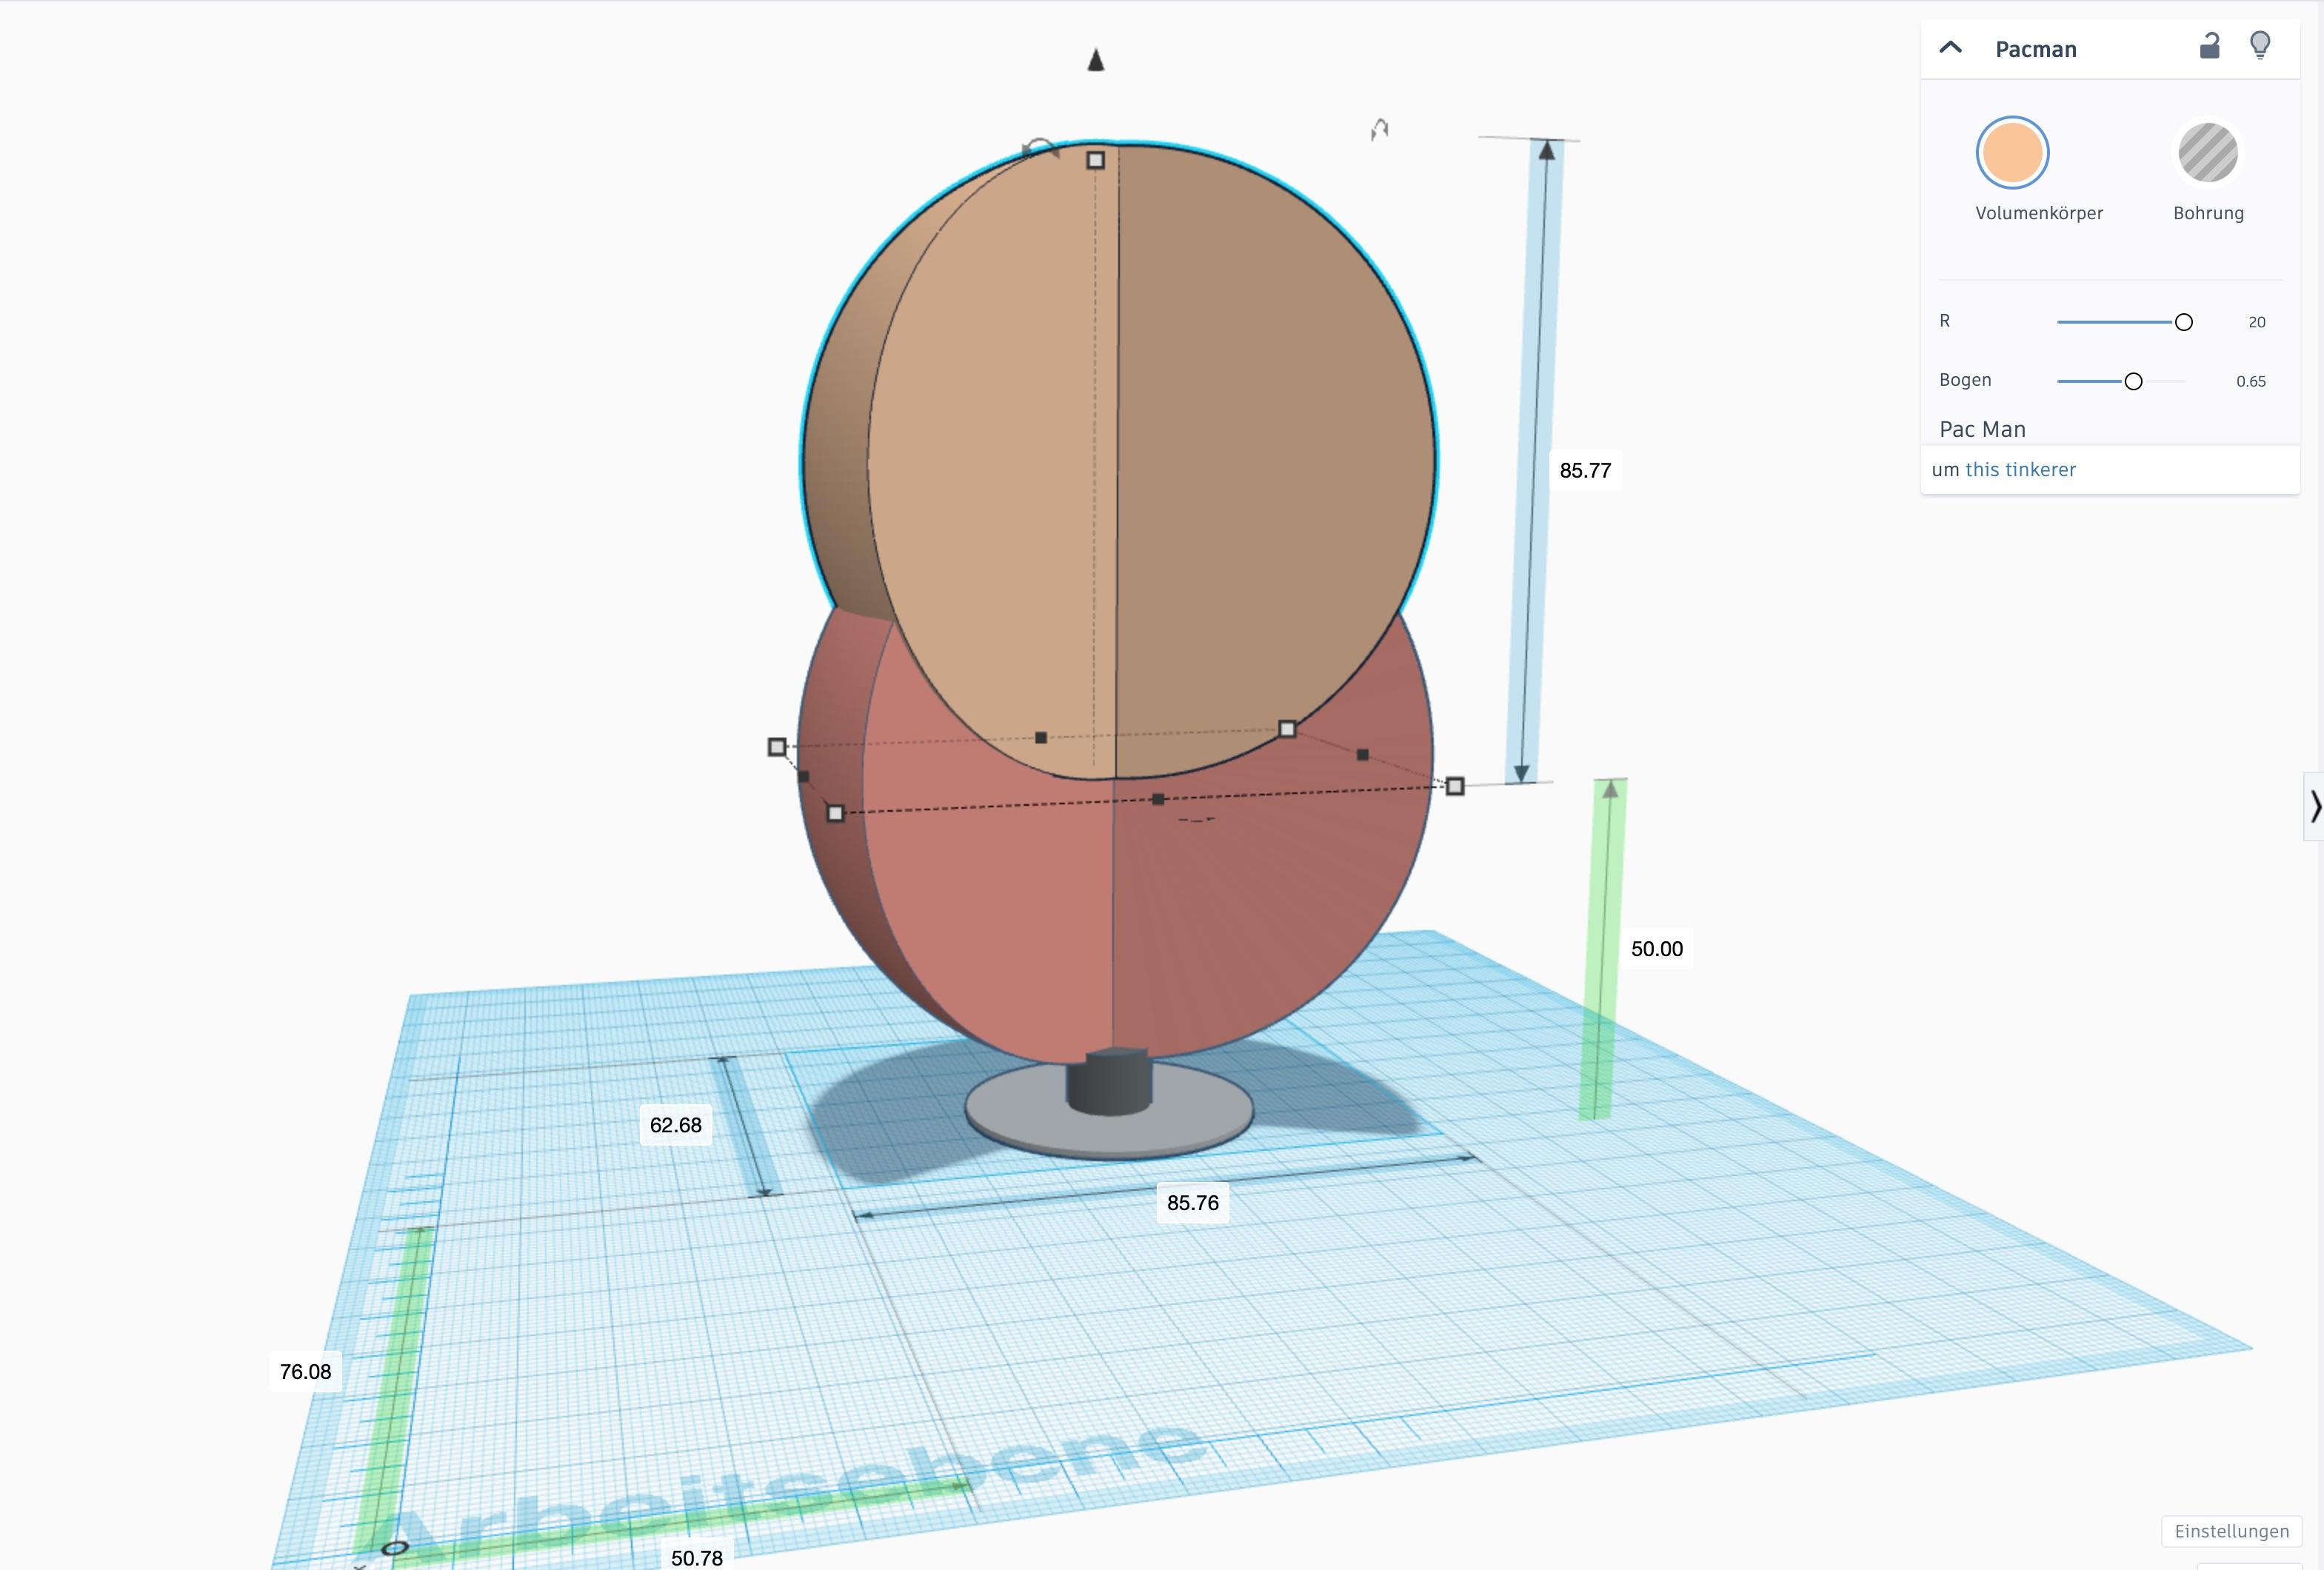Click the right white corner handle

[x=1455, y=787]
